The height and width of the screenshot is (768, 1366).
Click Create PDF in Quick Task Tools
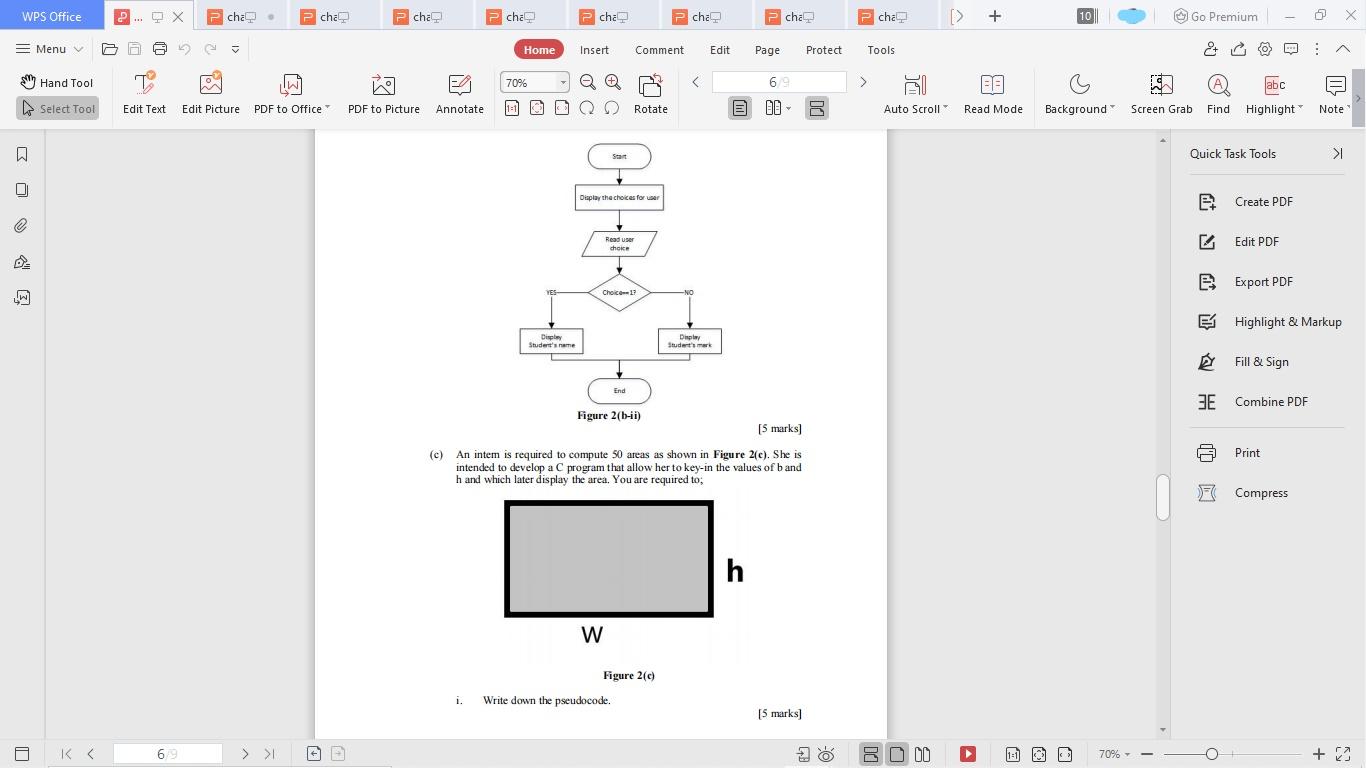tap(1263, 201)
